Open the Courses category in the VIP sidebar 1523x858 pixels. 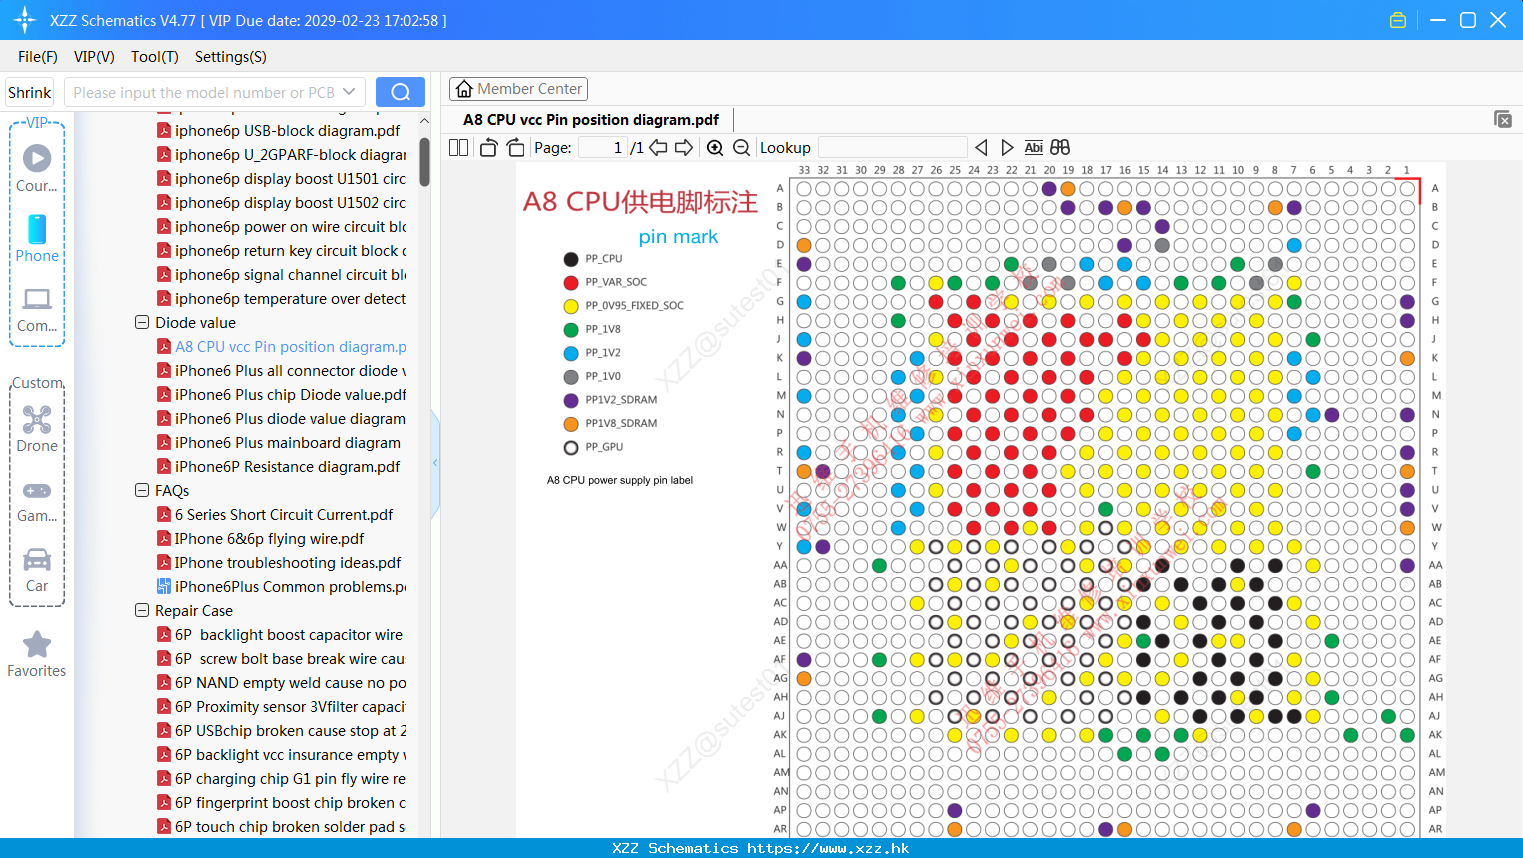click(x=37, y=168)
